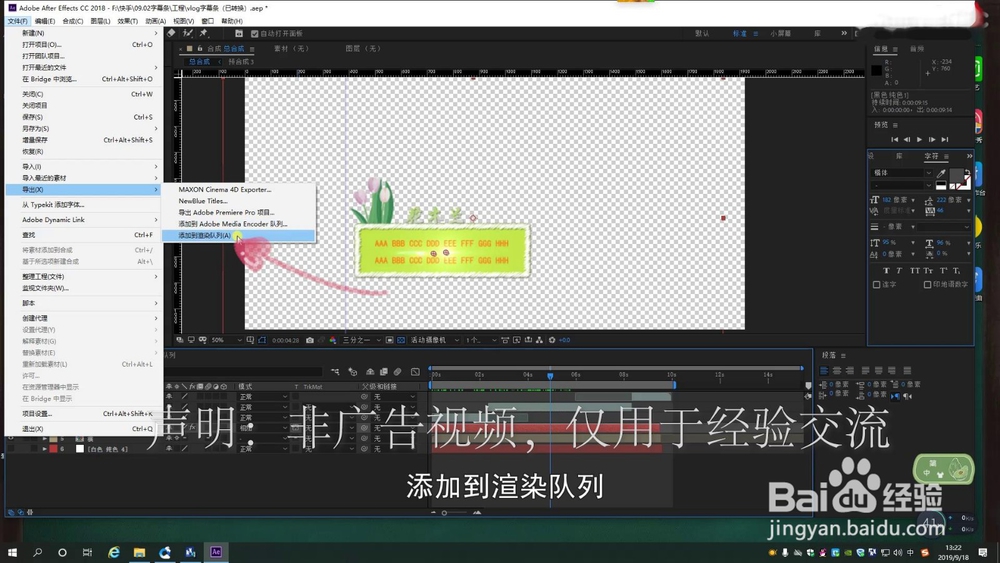Click the current time indicator on timeline ruler
The width and height of the screenshot is (1000, 563).
pos(550,376)
